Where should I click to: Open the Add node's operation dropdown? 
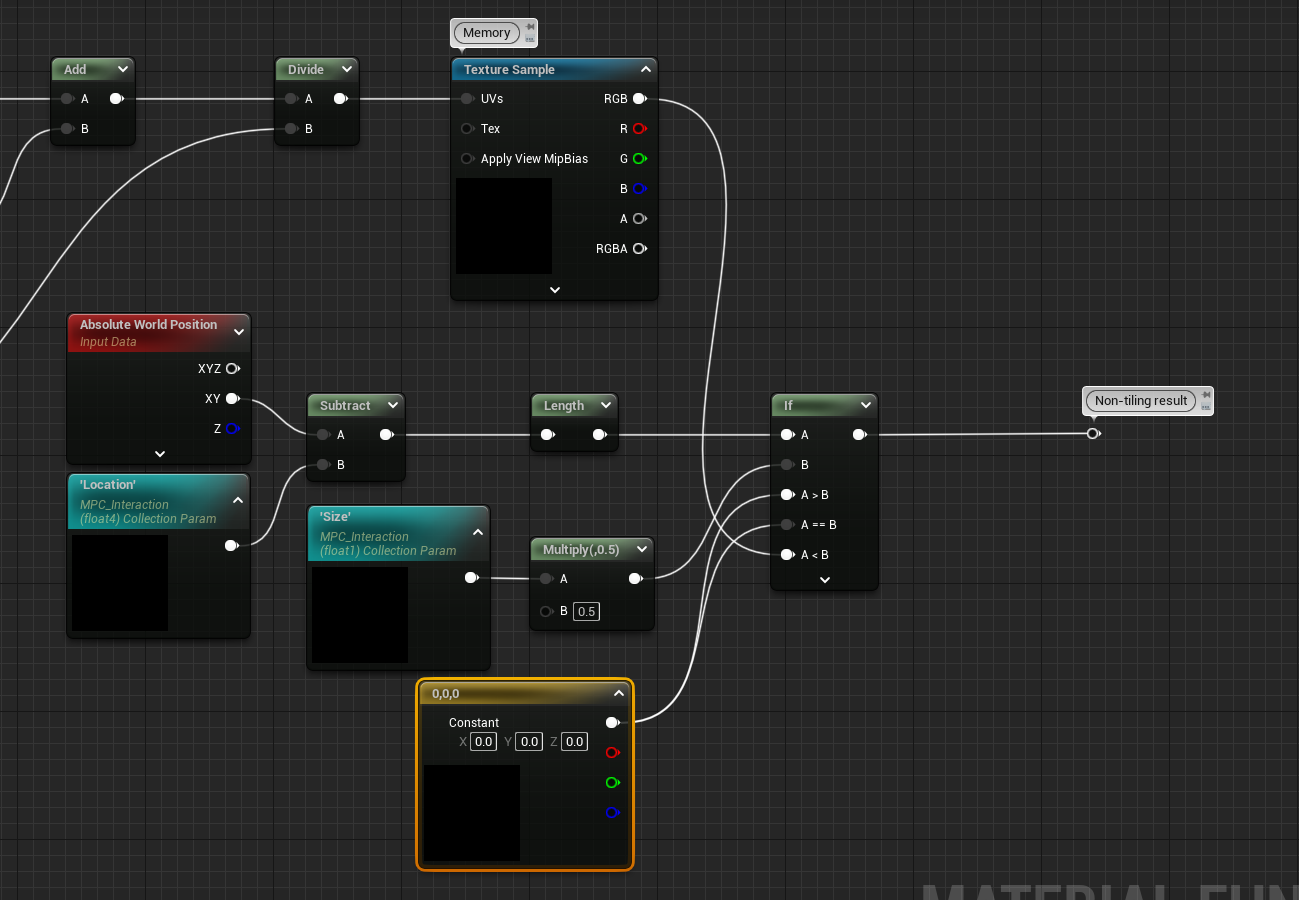[124, 68]
